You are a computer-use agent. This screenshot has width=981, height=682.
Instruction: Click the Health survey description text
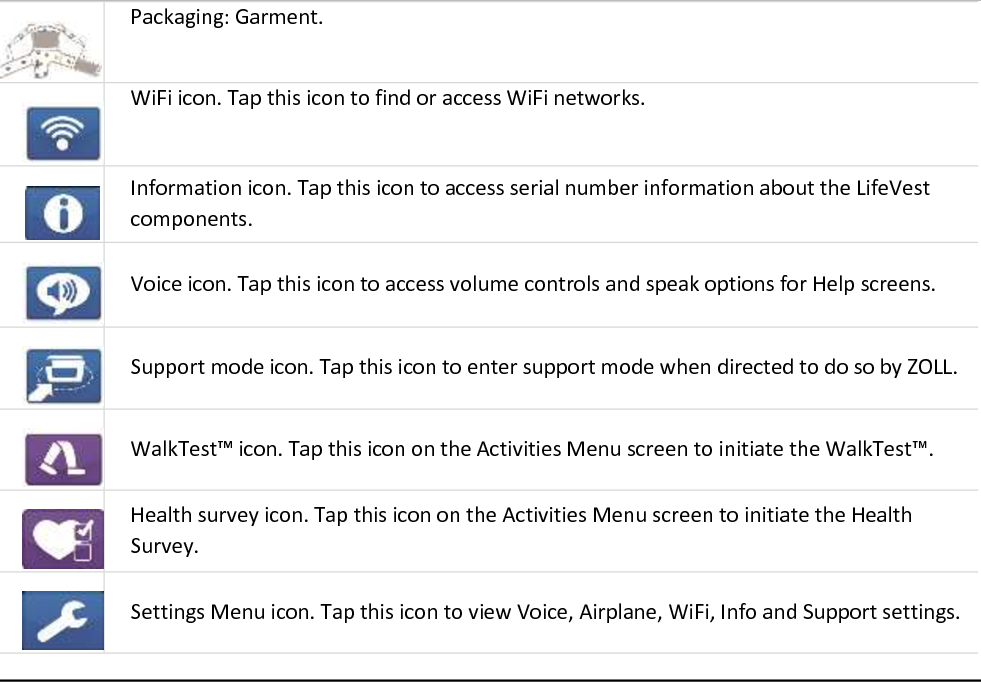pyautogui.click(x=521, y=530)
